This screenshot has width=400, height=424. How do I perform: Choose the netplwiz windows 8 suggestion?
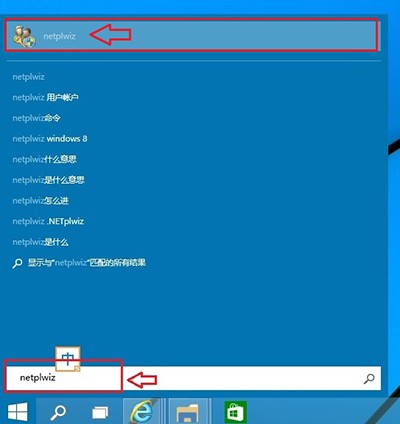50,139
